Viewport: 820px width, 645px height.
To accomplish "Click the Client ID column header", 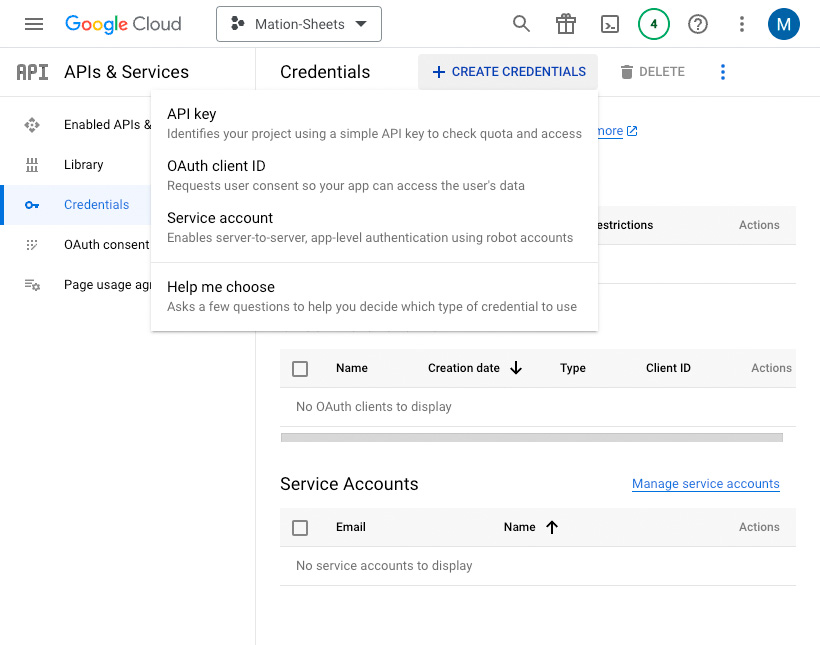I will [x=668, y=368].
